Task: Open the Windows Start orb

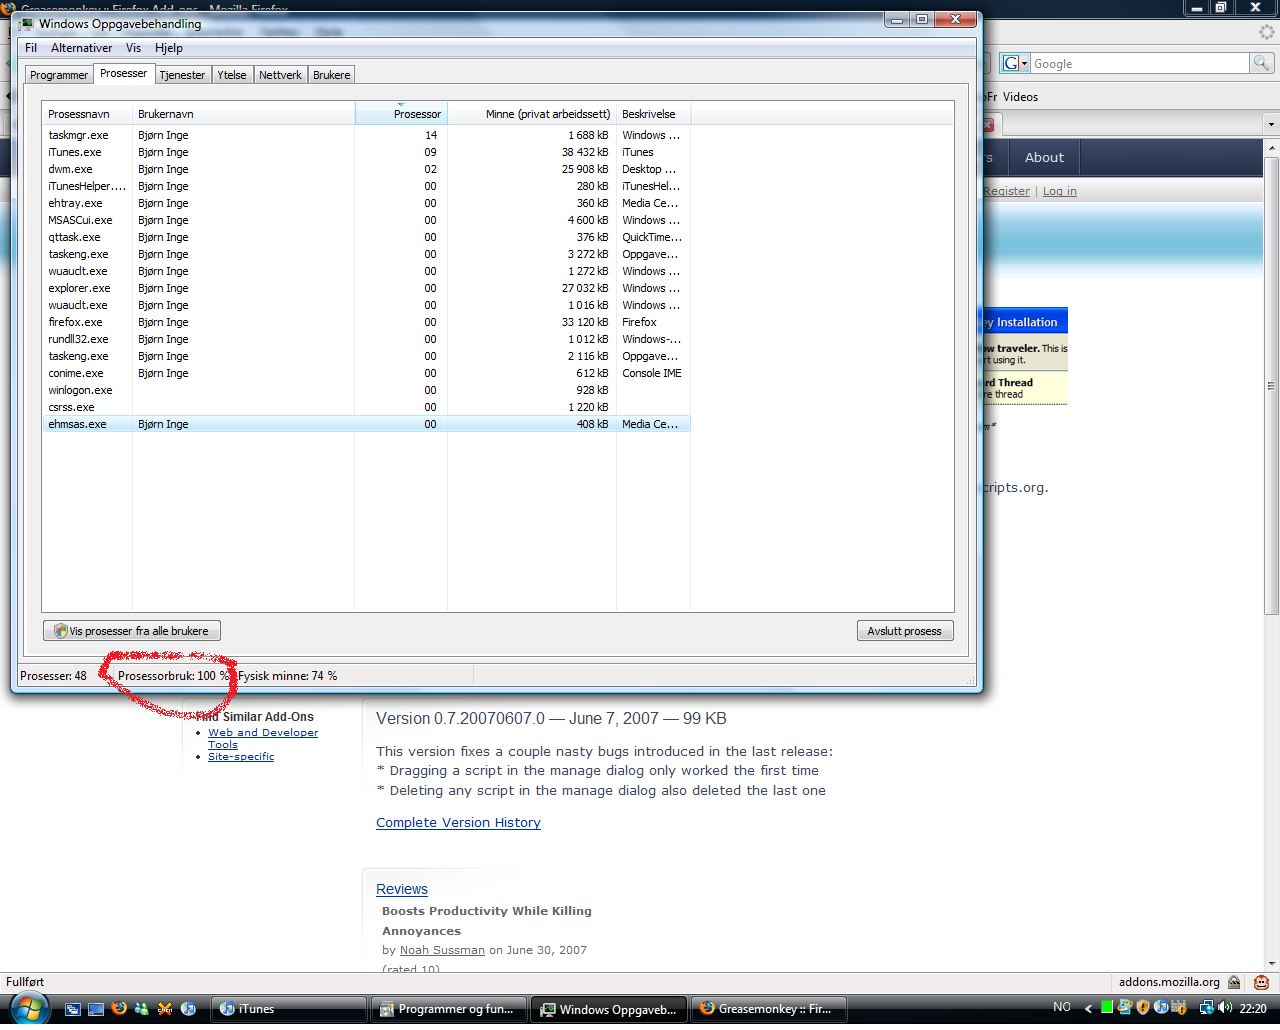Action: click(x=28, y=1008)
